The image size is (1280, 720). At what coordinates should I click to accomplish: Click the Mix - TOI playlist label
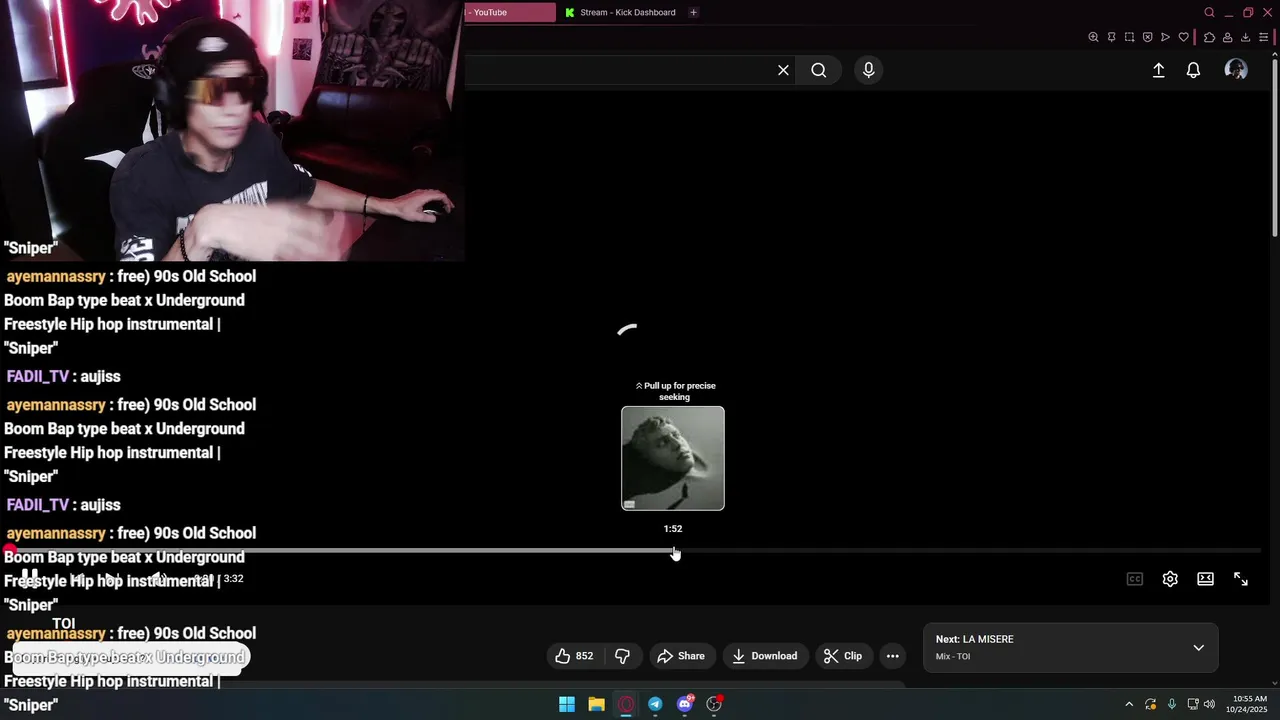coord(953,657)
